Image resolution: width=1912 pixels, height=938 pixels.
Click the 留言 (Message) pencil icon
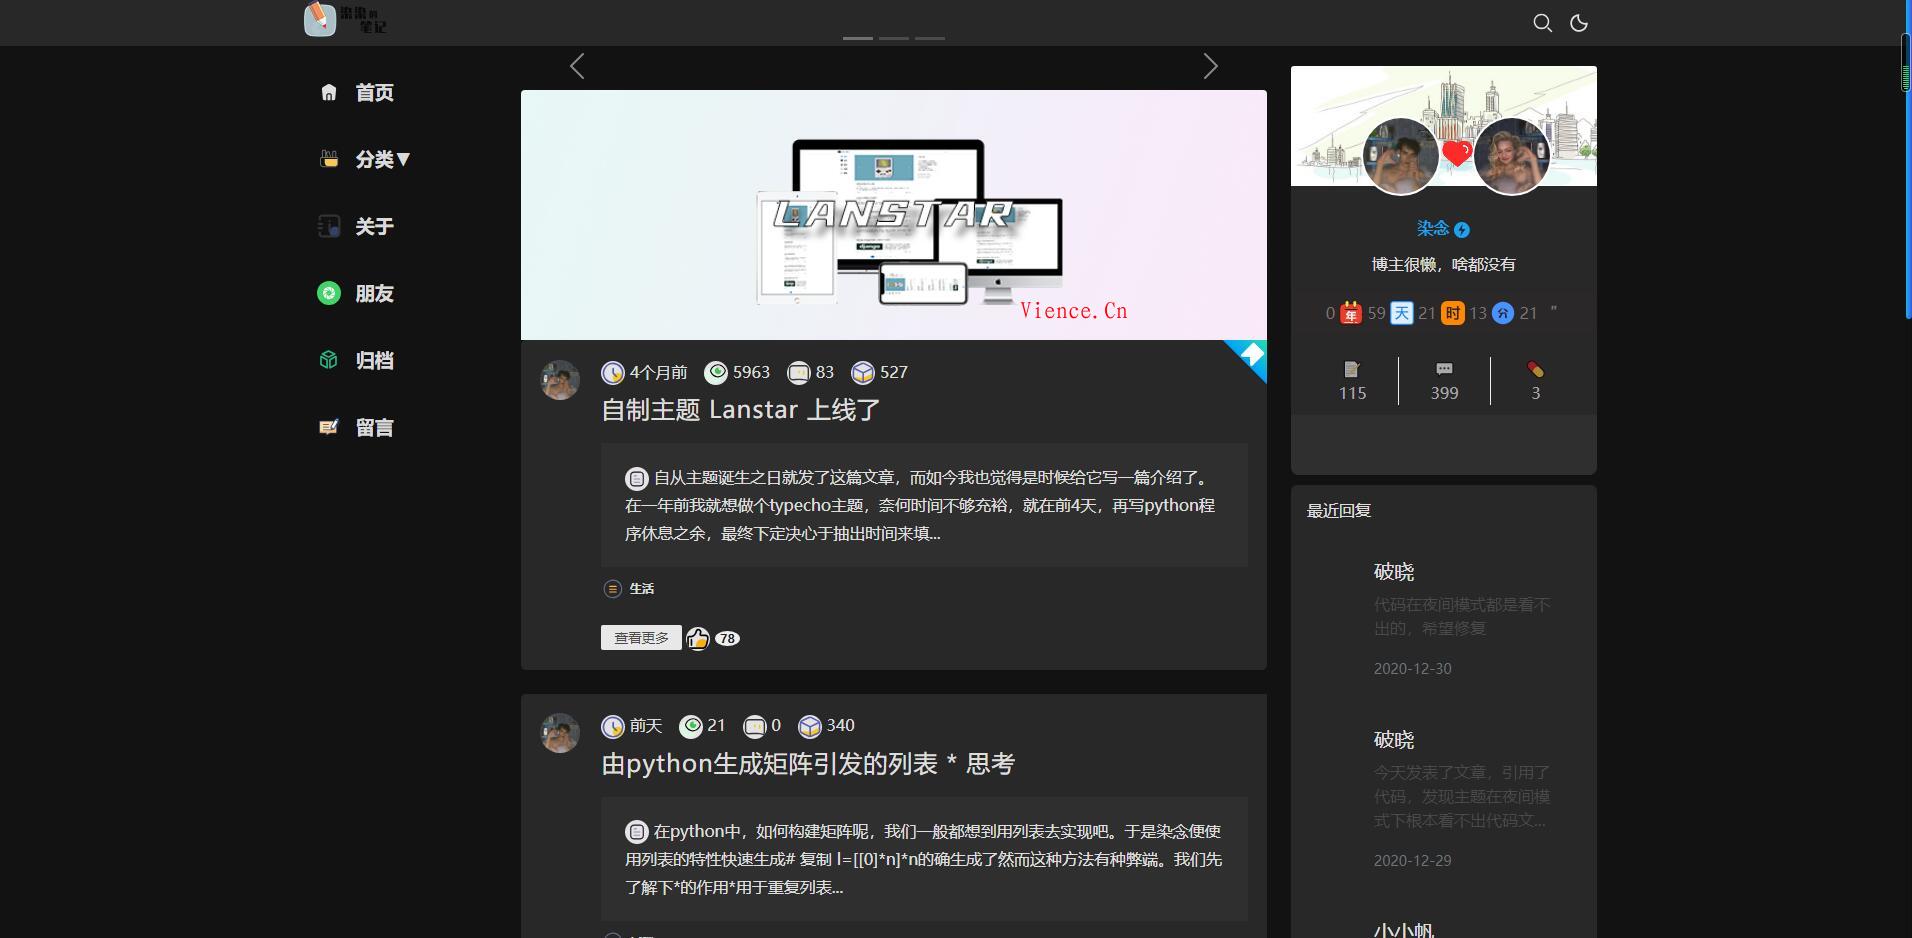(330, 427)
